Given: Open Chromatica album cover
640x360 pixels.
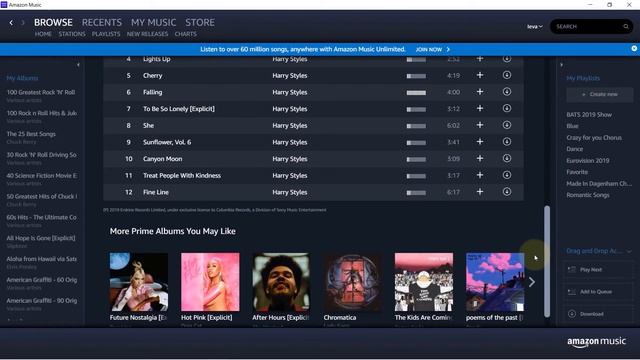Looking at the screenshot, I should [353, 282].
